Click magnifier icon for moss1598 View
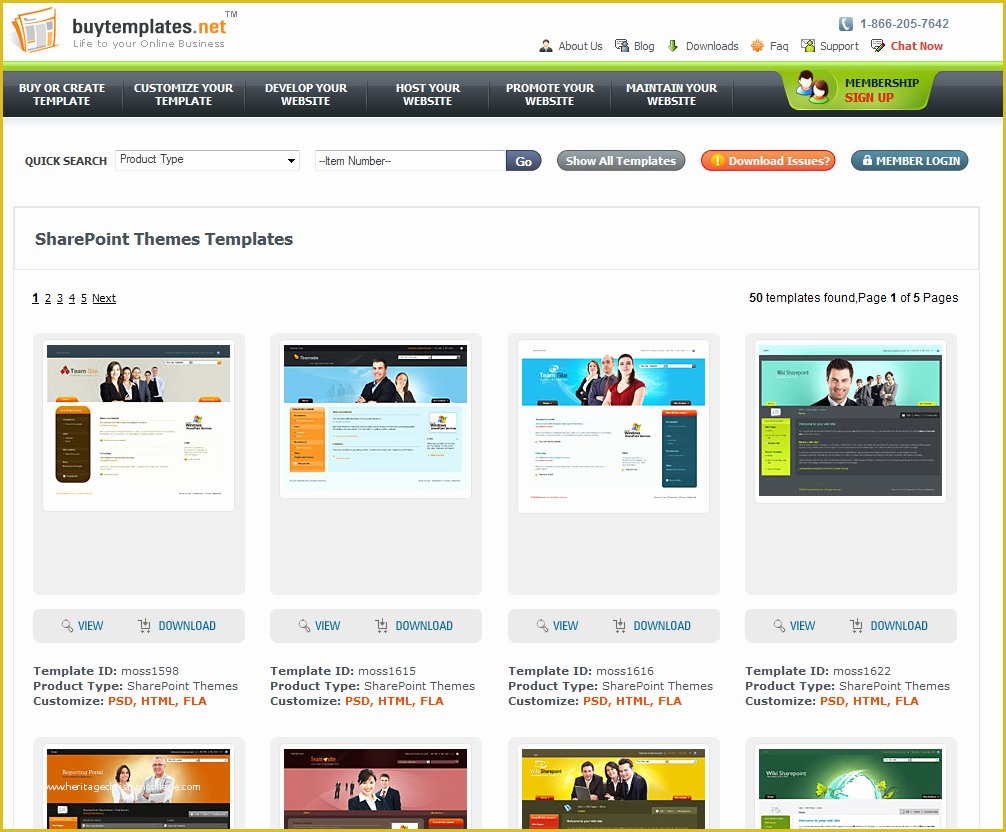This screenshot has width=1006, height=832. coord(67,625)
